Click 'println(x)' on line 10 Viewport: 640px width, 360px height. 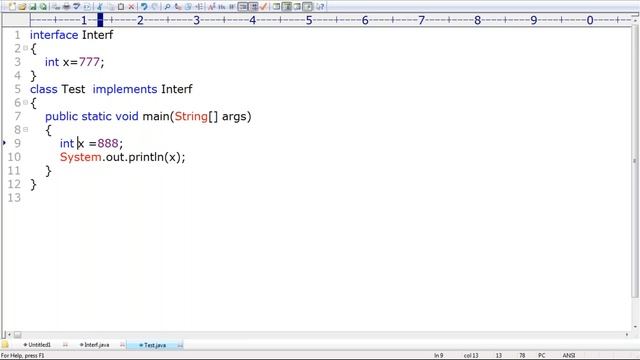click(155, 157)
